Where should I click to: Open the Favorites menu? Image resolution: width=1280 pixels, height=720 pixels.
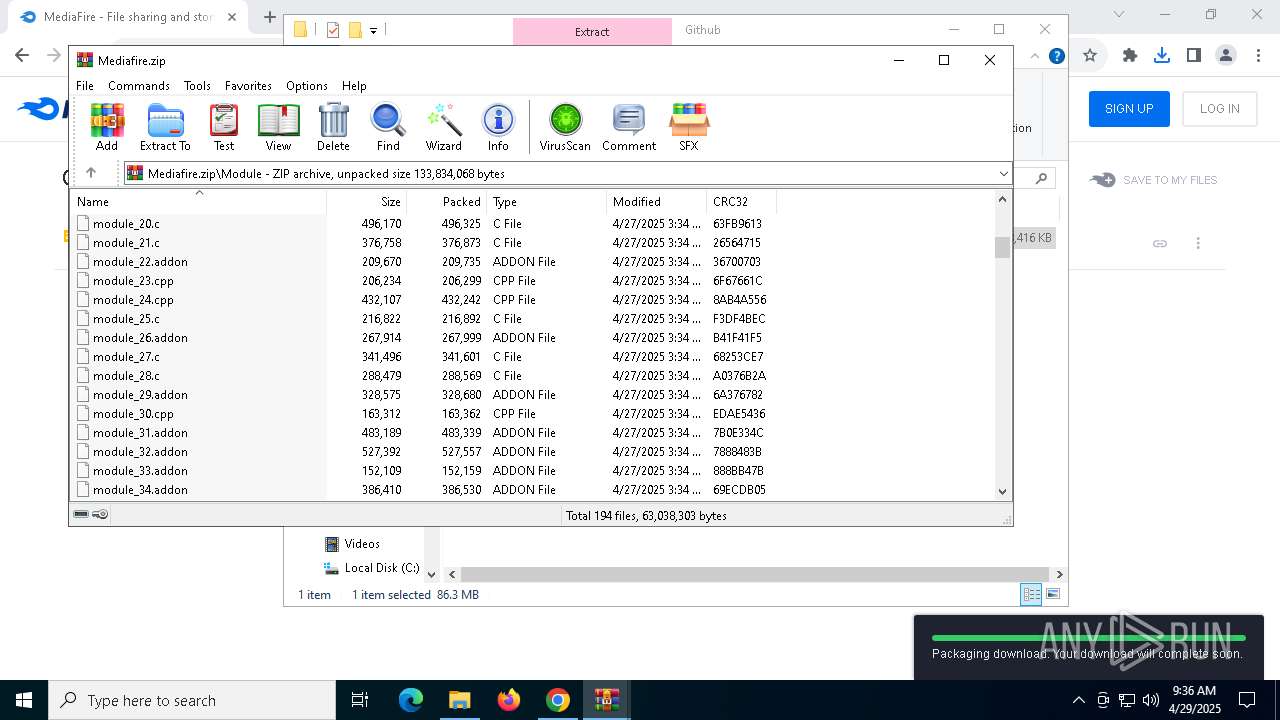point(248,86)
